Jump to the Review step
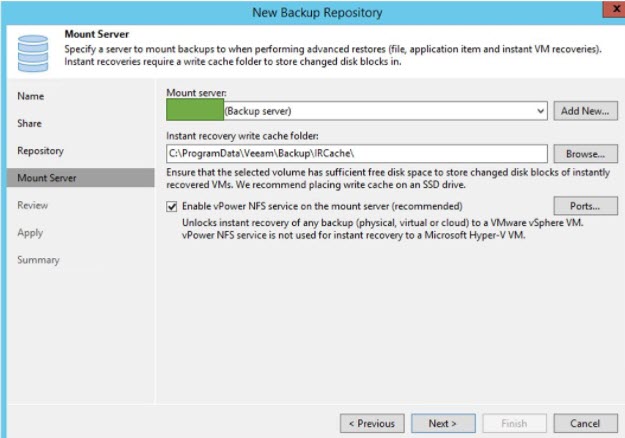The height and width of the screenshot is (438, 625). coord(33,205)
